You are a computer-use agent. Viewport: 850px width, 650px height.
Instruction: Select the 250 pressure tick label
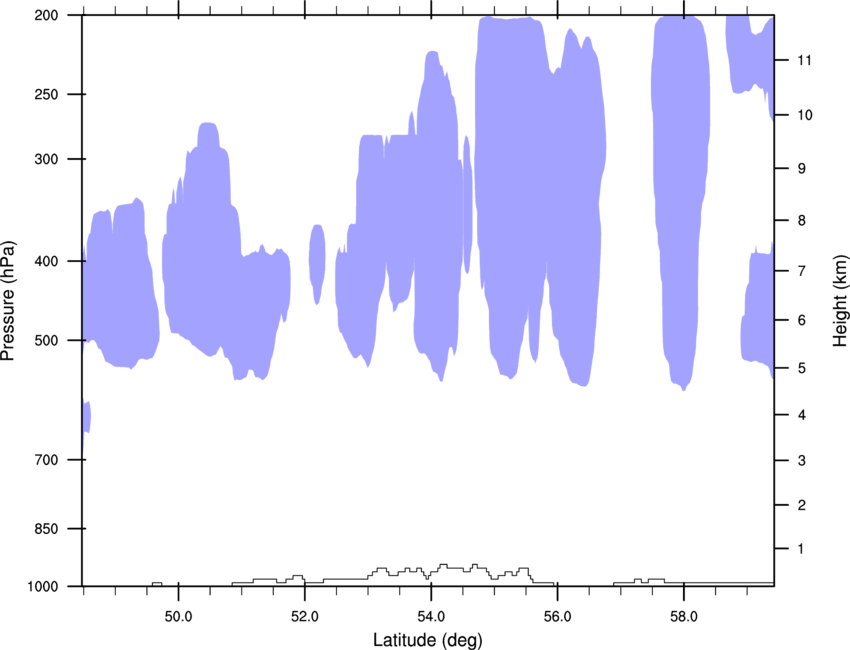[x=46, y=94]
